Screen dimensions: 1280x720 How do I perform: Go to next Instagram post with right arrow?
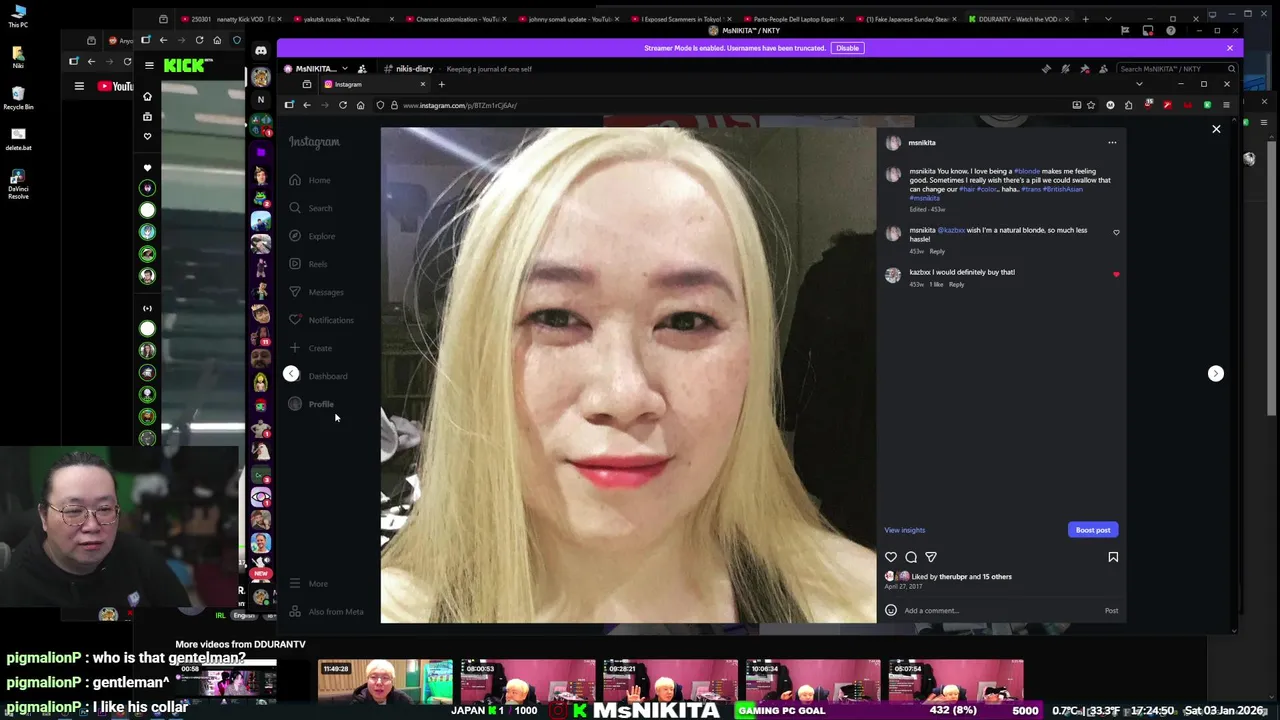(1215, 373)
